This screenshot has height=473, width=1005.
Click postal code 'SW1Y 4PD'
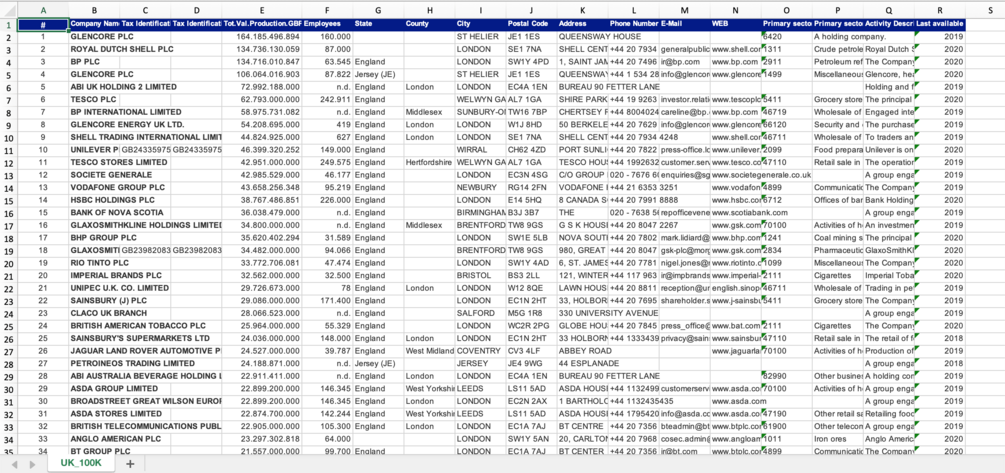531,62
